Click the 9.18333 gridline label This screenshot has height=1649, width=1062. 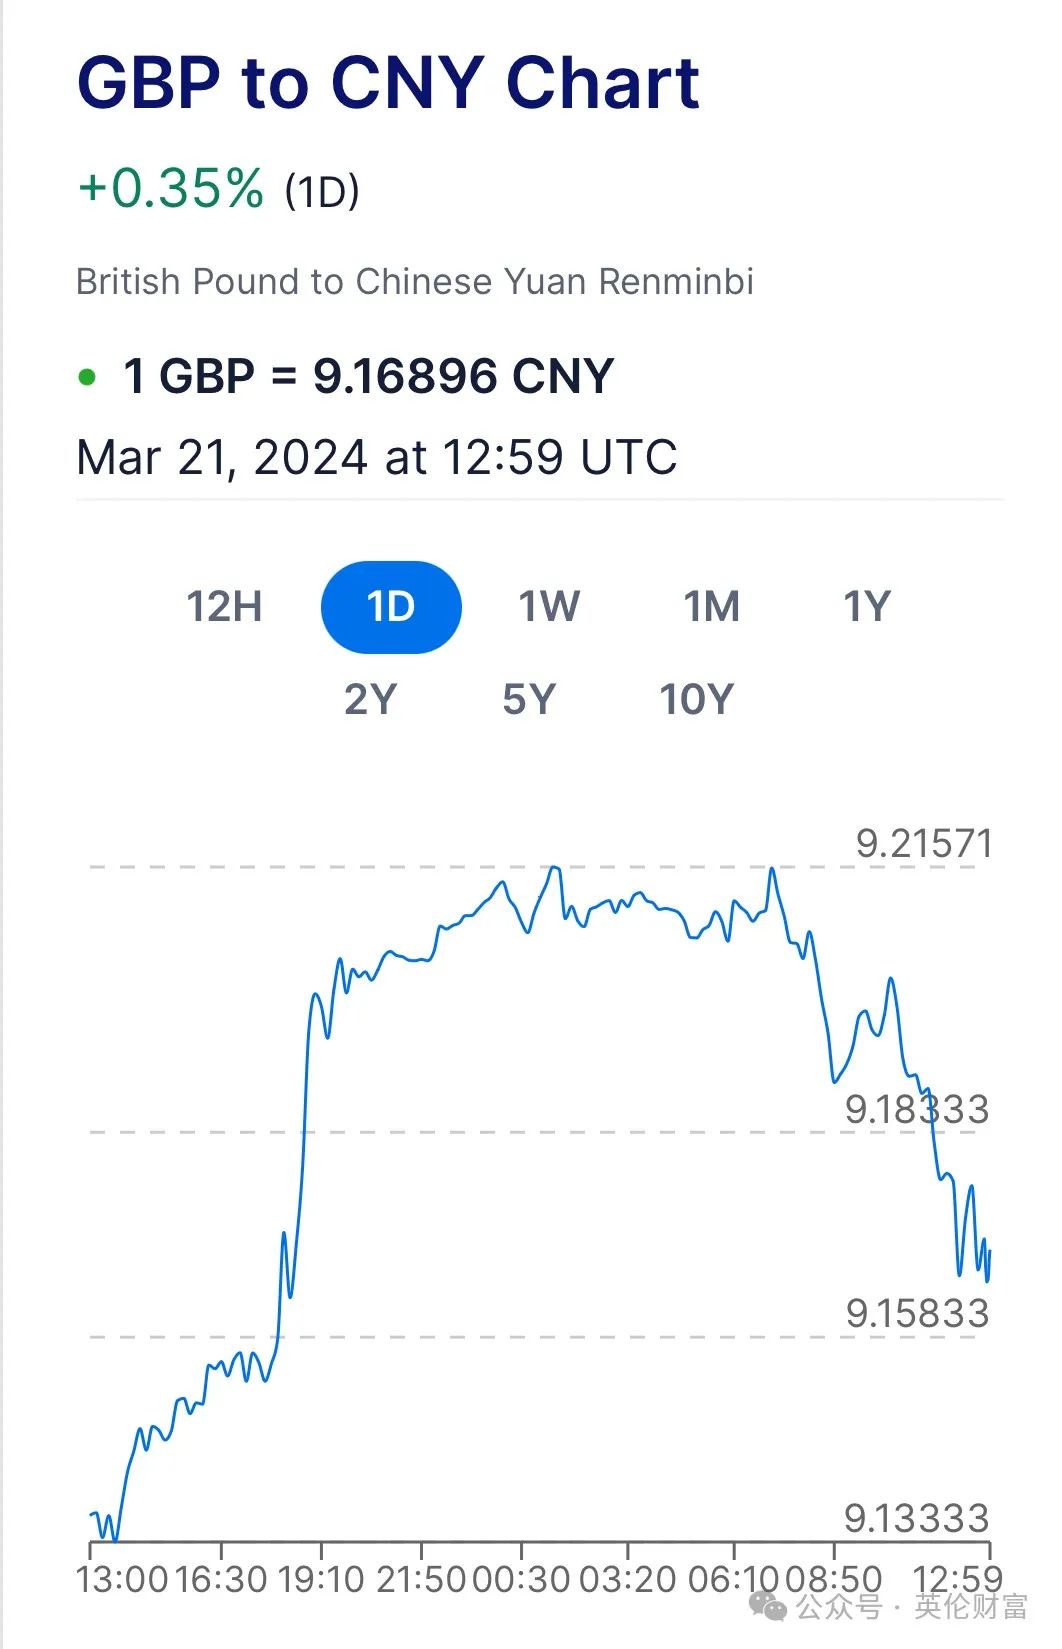point(917,1109)
